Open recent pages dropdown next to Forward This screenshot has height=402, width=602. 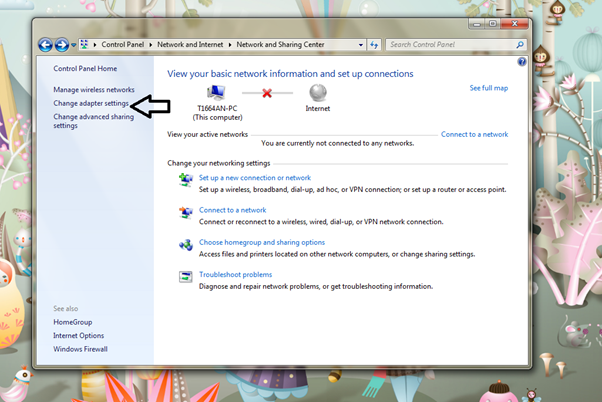pos(73,45)
